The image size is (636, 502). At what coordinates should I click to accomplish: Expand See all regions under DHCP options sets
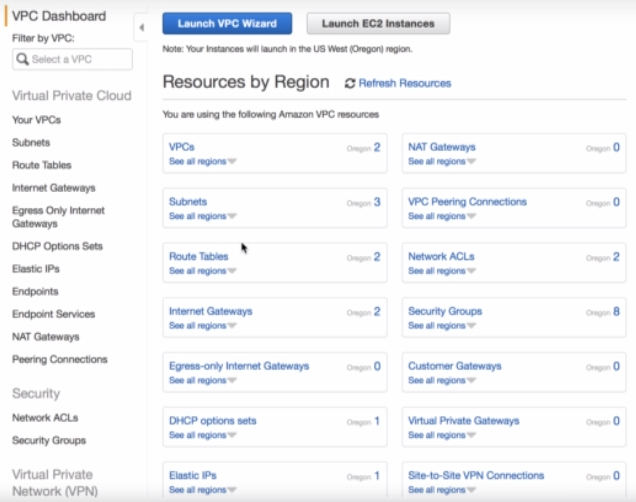202,435
